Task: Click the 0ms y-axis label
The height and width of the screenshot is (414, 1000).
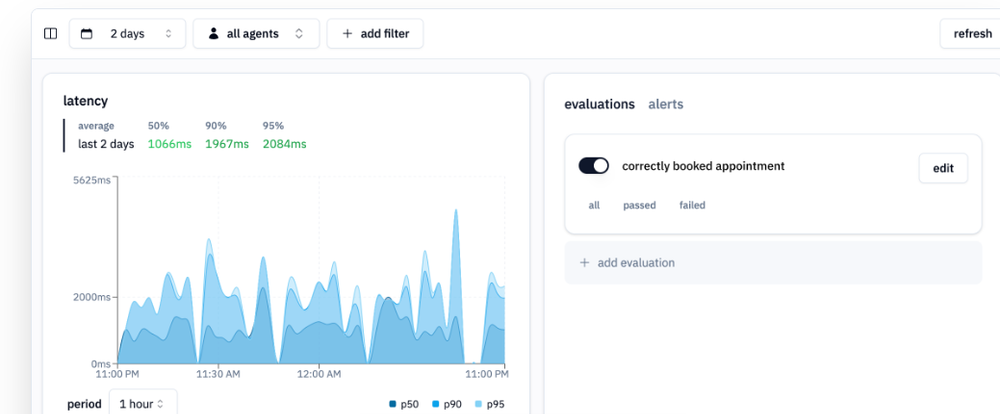Action: pyautogui.click(x=101, y=364)
